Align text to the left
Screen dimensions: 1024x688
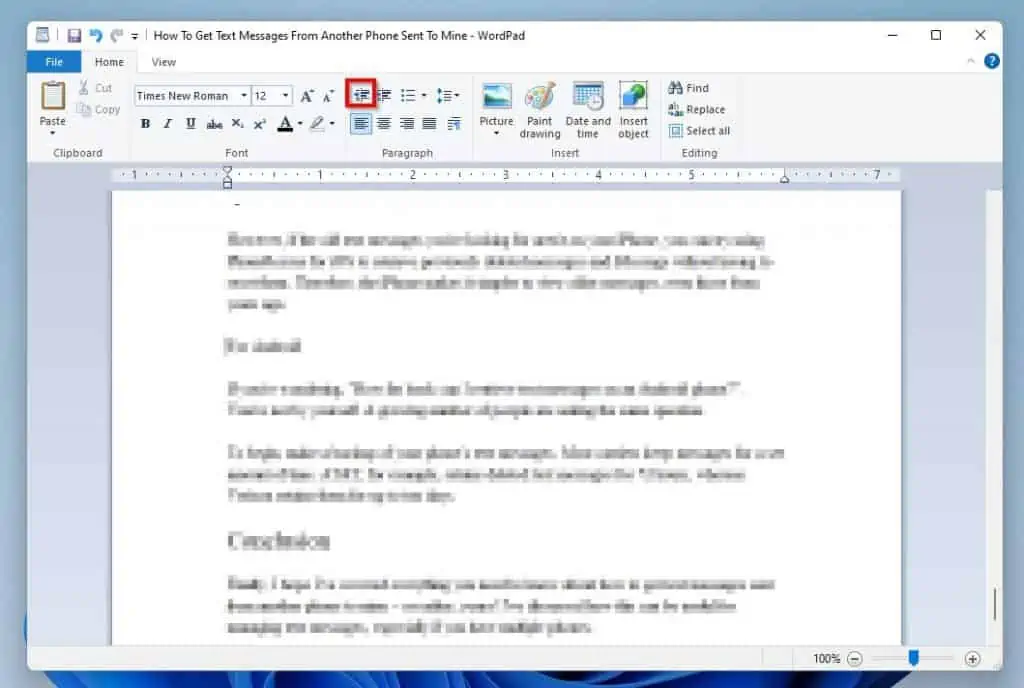360,123
